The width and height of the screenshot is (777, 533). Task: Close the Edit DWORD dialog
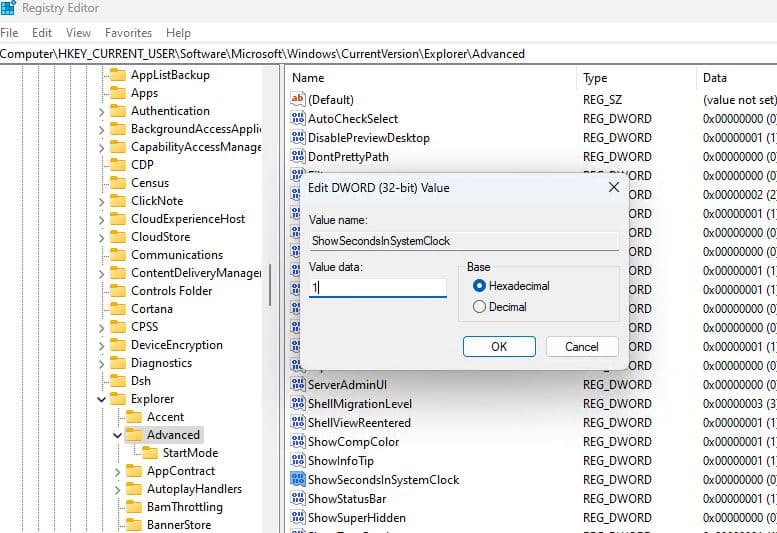613,187
